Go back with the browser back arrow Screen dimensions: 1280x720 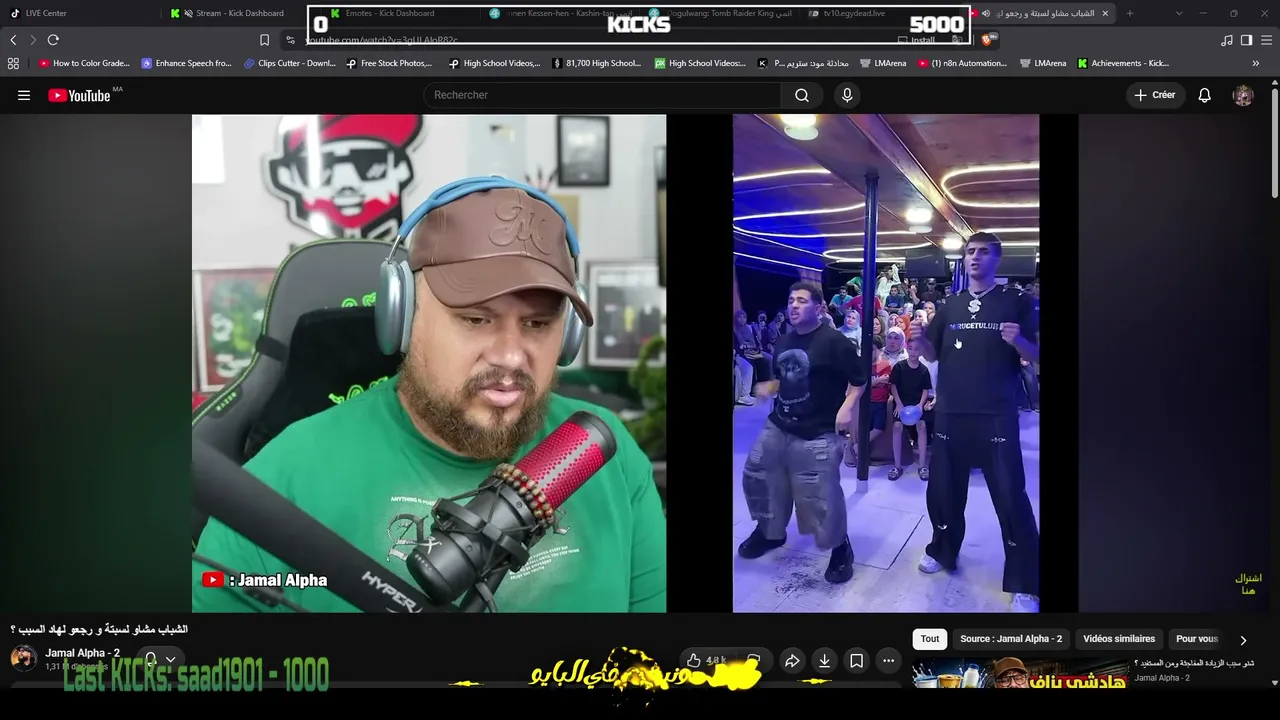tap(13, 40)
